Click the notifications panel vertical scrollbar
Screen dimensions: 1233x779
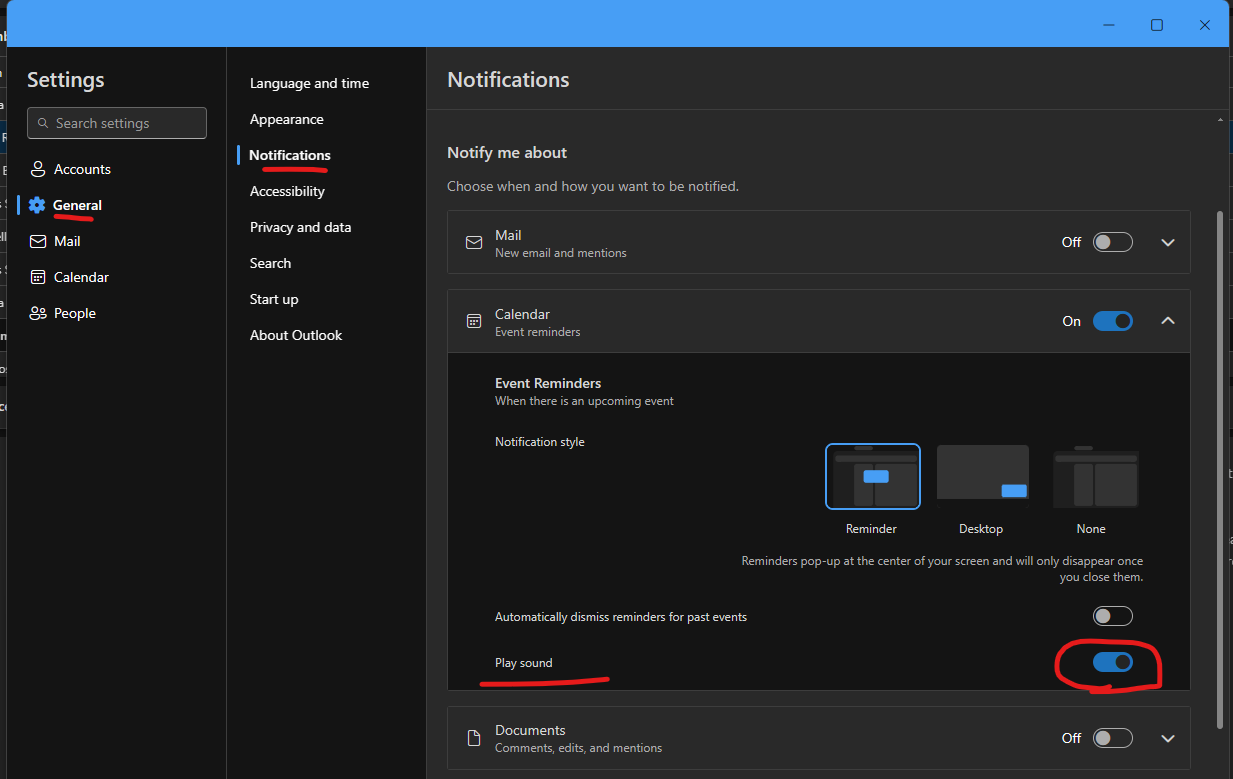click(x=1219, y=468)
